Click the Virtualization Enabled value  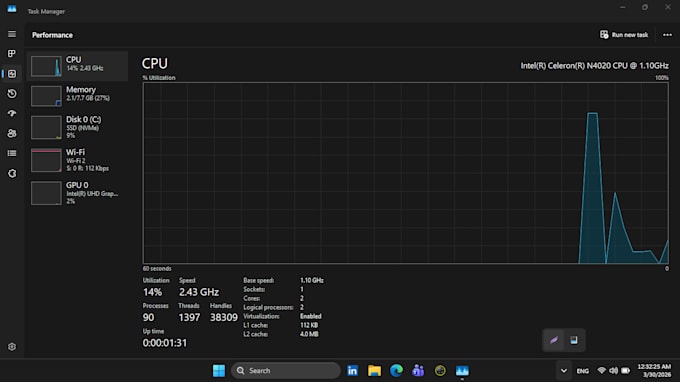click(x=311, y=316)
